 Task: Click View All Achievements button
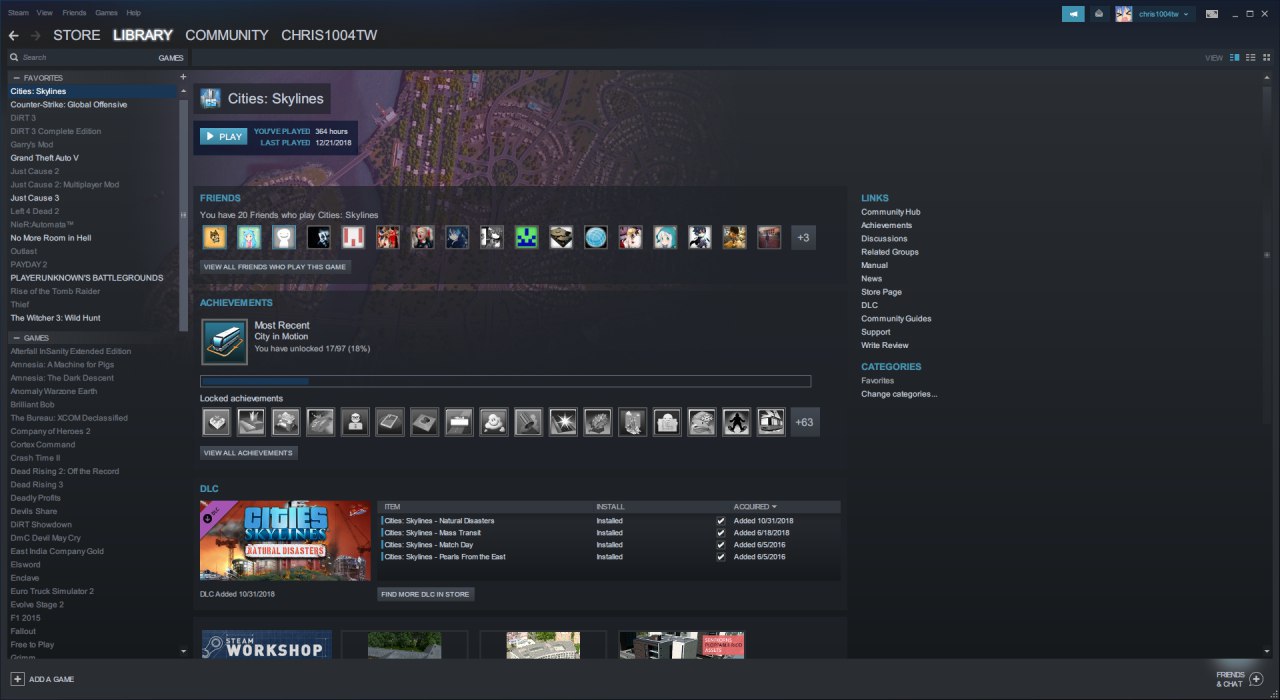tap(249, 453)
